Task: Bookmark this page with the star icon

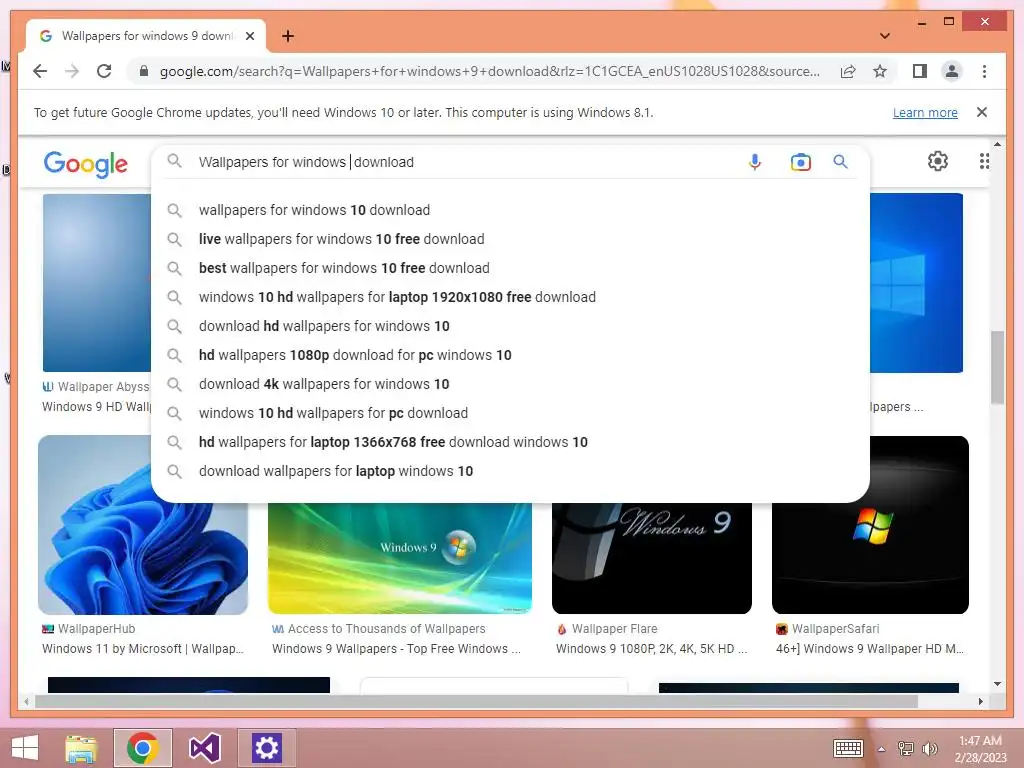Action: coord(880,71)
